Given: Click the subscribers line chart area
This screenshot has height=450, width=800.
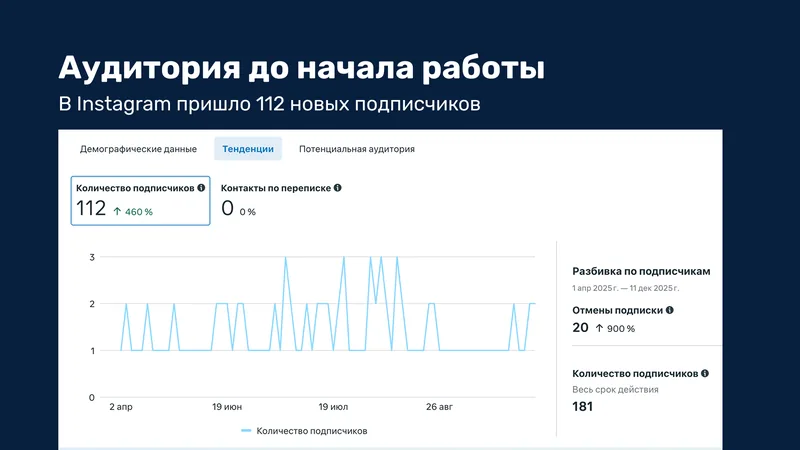Looking at the screenshot, I should [317, 327].
